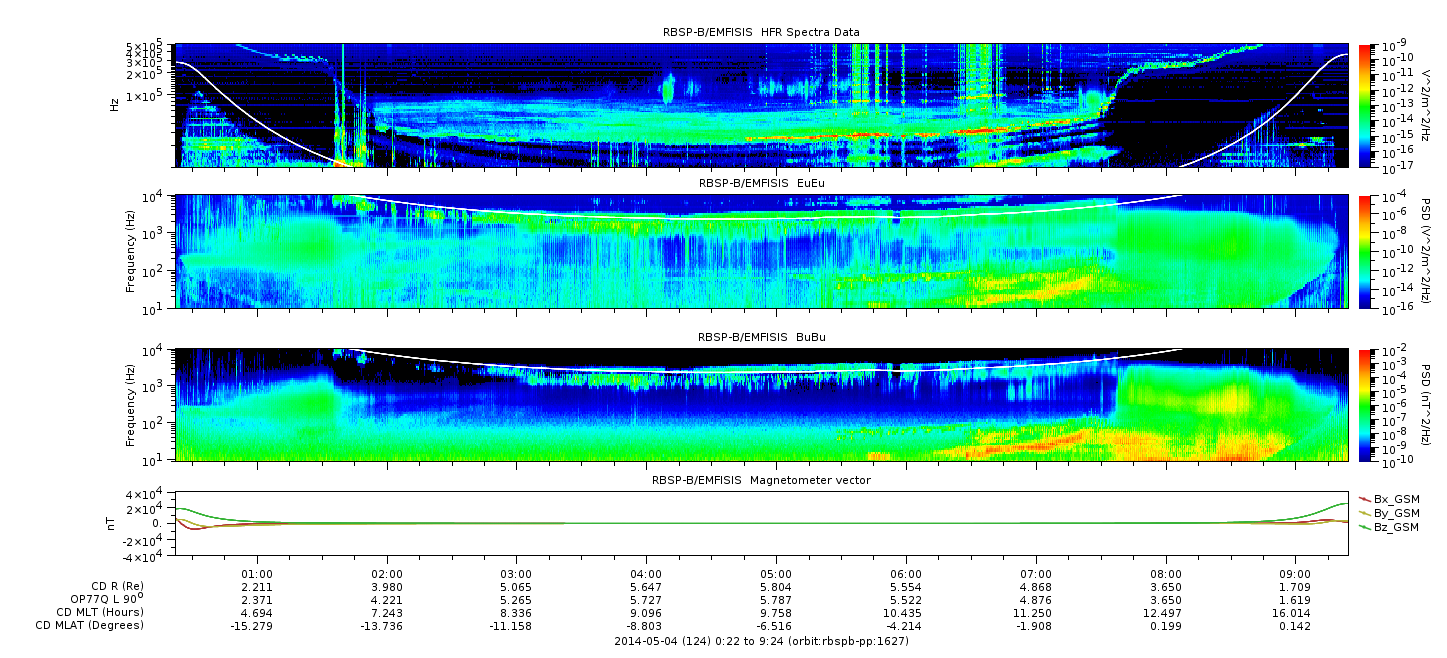Click the HFR Spectra Data plot title
The image size is (1447, 658).
761,33
